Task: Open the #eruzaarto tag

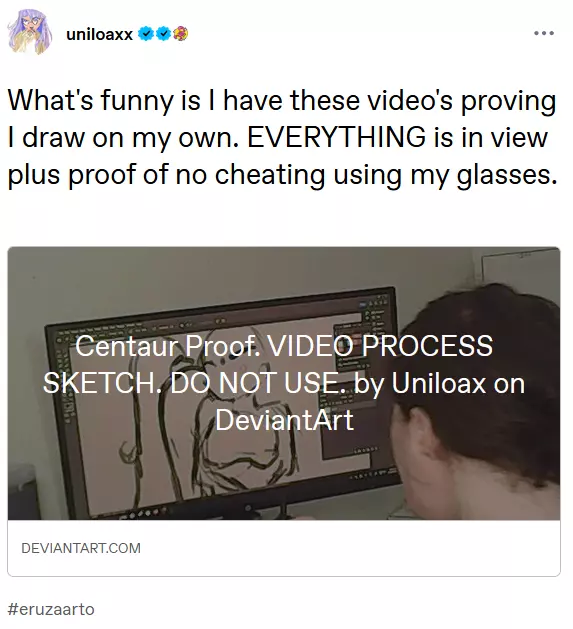Action: [x=51, y=609]
